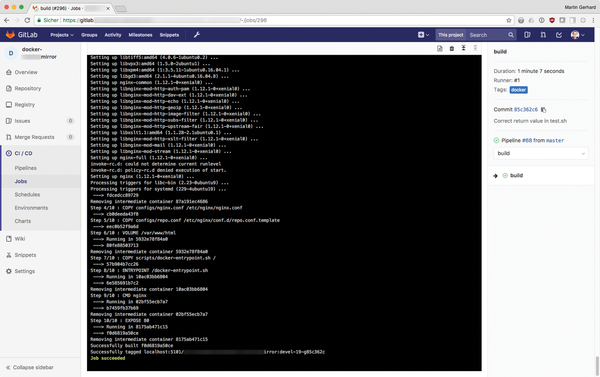Go to Groups in top navbar
This screenshot has width=600, height=377.
click(x=89, y=35)
